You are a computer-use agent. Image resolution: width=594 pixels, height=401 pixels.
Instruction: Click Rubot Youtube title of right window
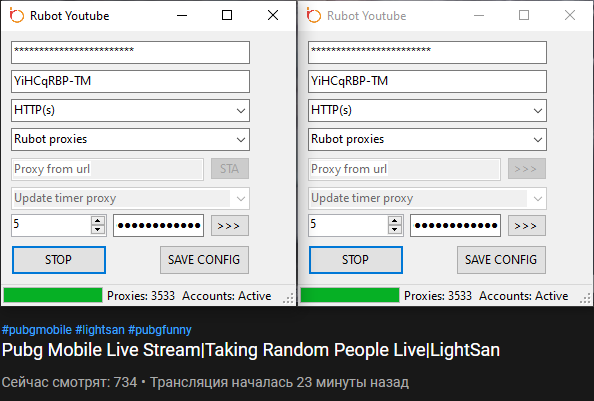coord(367,16)
